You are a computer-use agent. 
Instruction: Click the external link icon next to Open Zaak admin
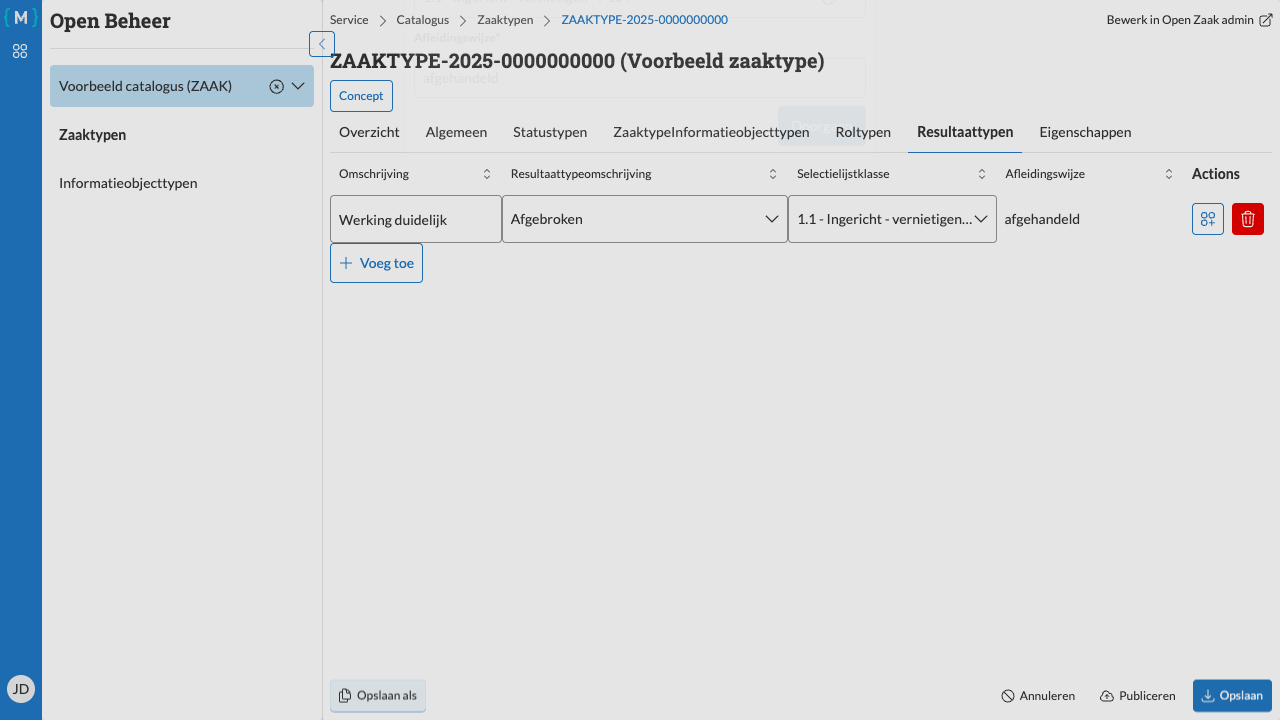(x=1265, y=20)
